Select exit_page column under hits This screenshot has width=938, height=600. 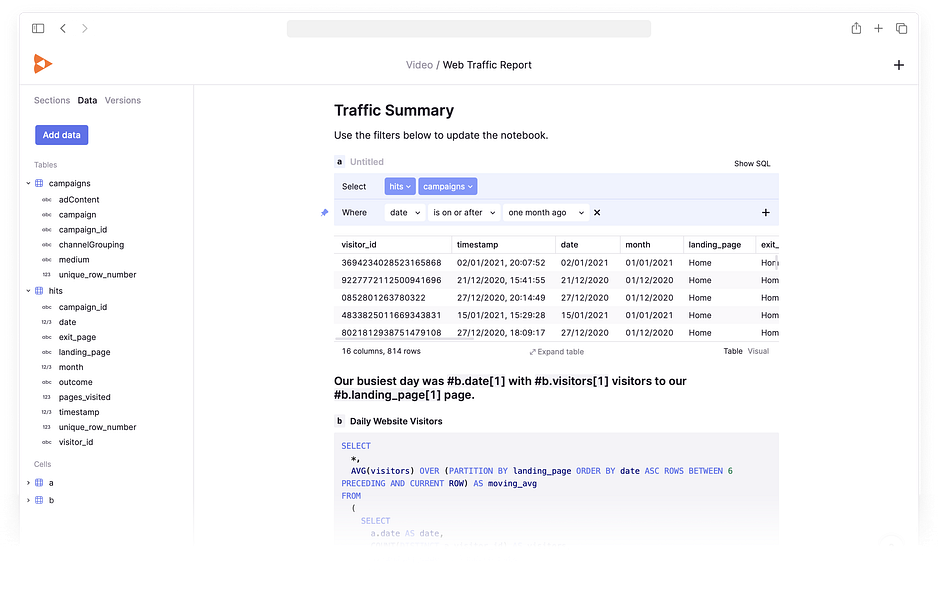click(77, 337)
